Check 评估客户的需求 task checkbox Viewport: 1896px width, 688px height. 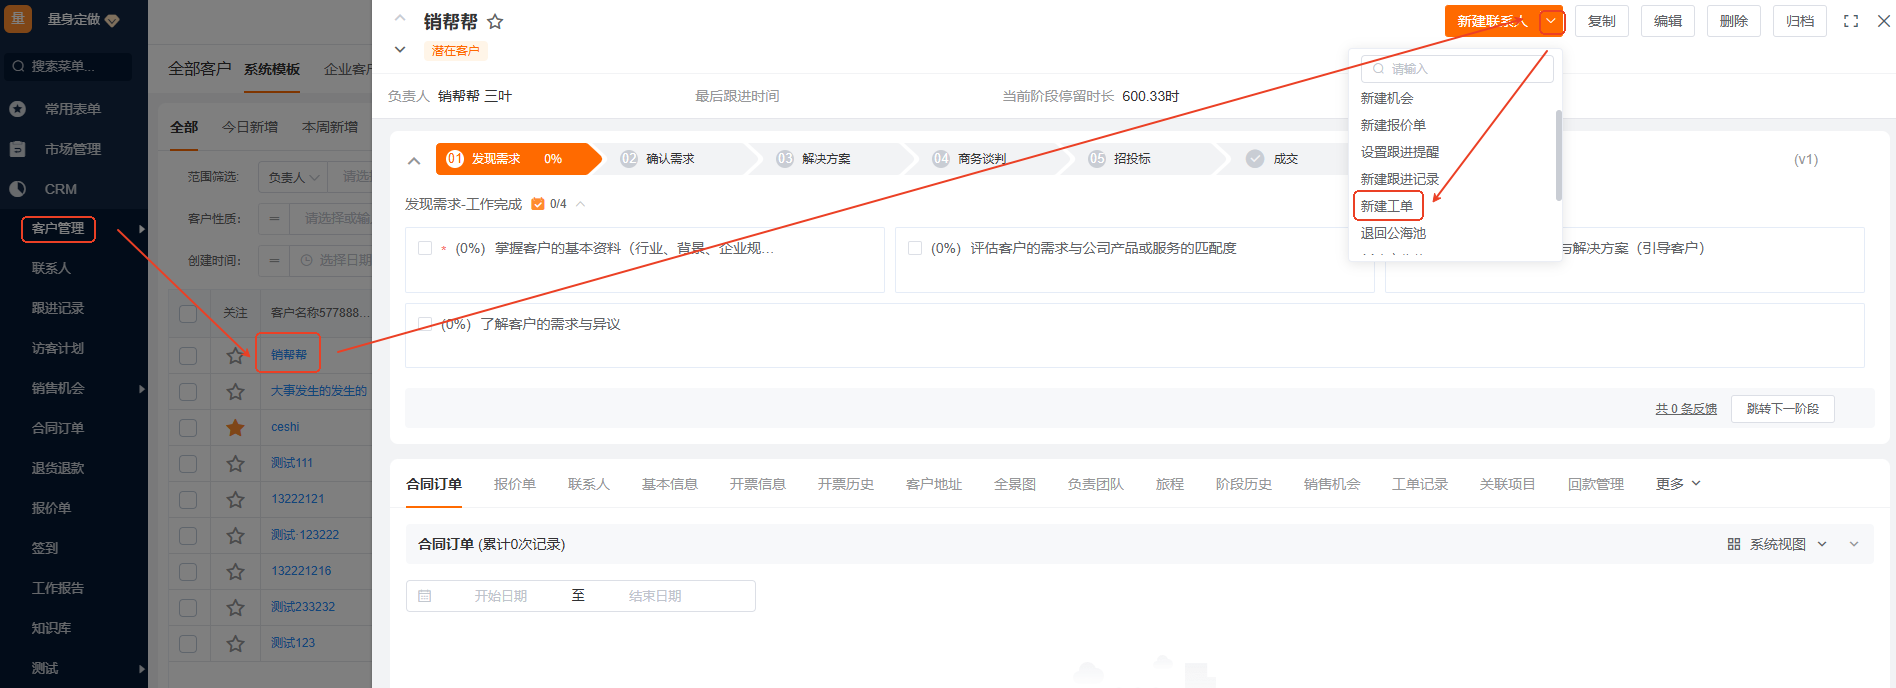[x=915, y=248]
